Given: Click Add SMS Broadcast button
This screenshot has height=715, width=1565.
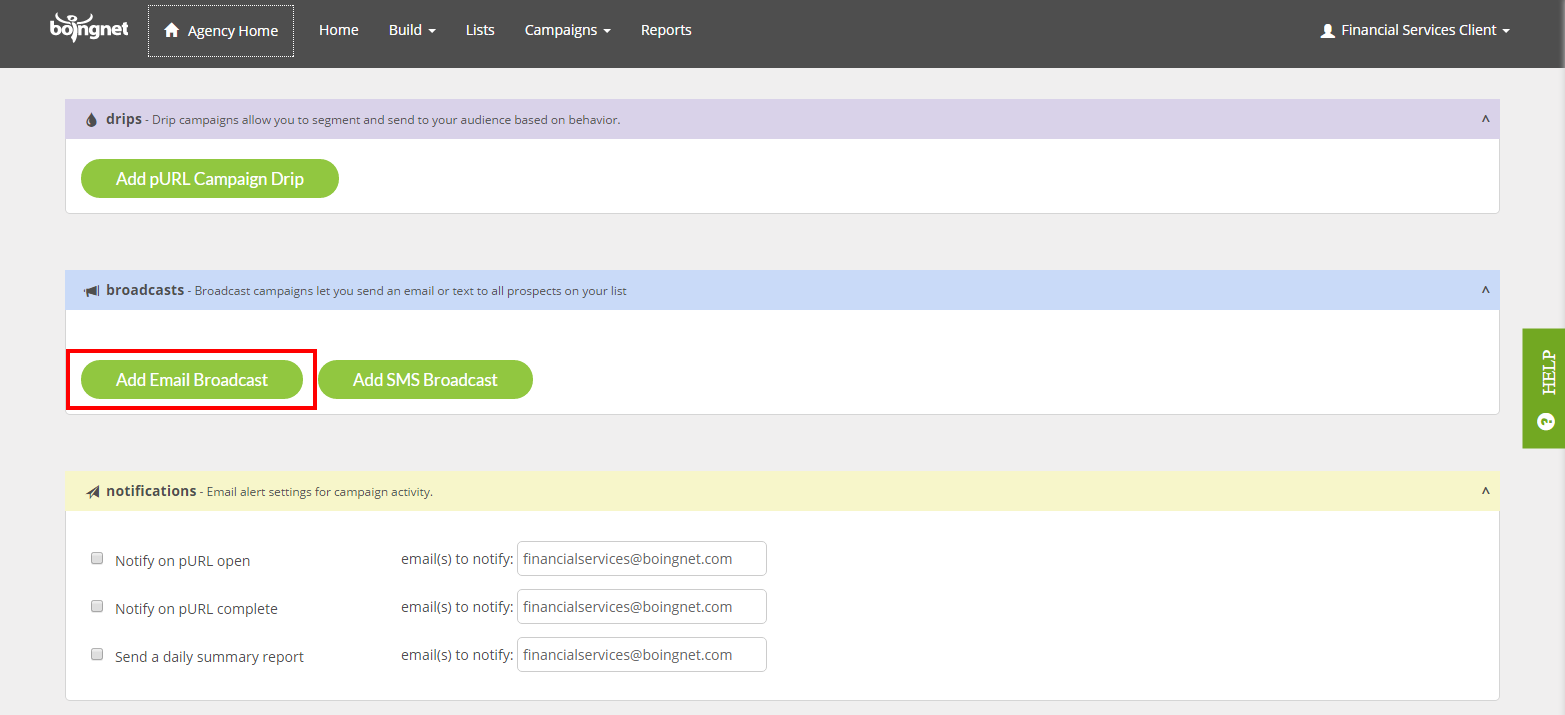Looking at the screenshot, I should (x=425, y=379).
